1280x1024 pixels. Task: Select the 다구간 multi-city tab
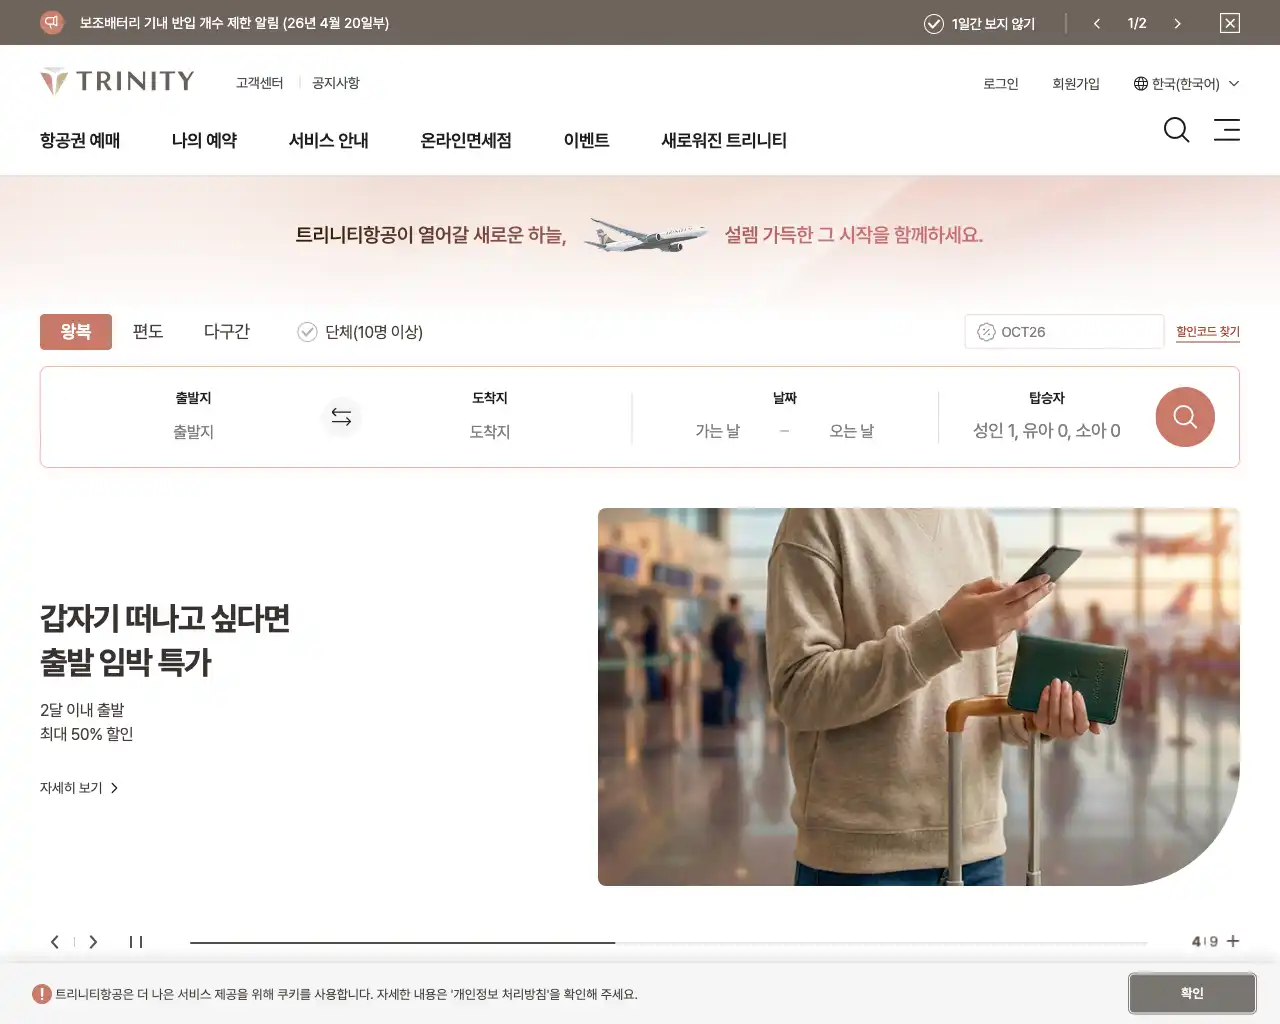[x=227, y=332]
